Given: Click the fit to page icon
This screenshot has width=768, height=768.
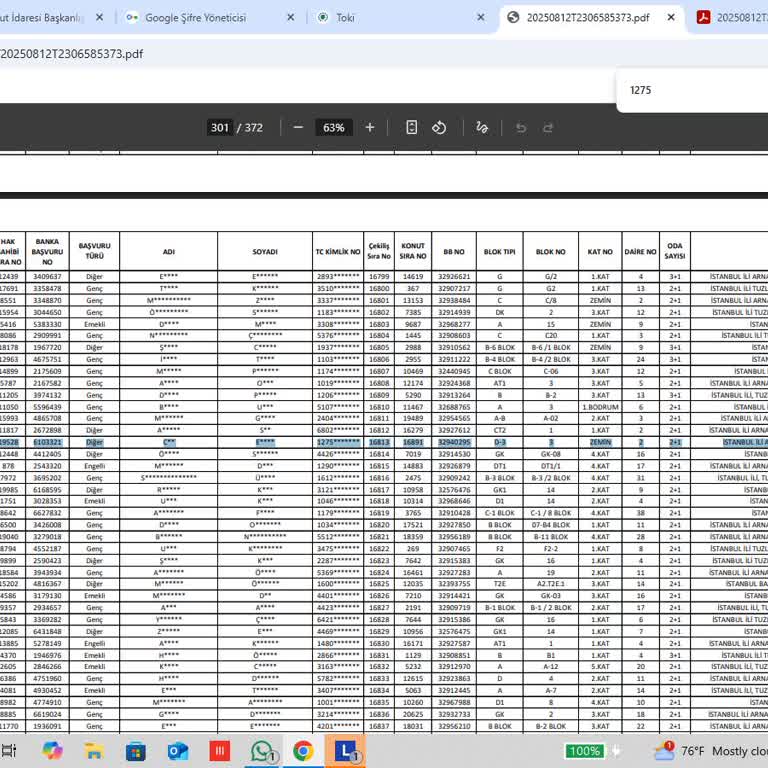Looking at the screenshot, I should (411, 128).
